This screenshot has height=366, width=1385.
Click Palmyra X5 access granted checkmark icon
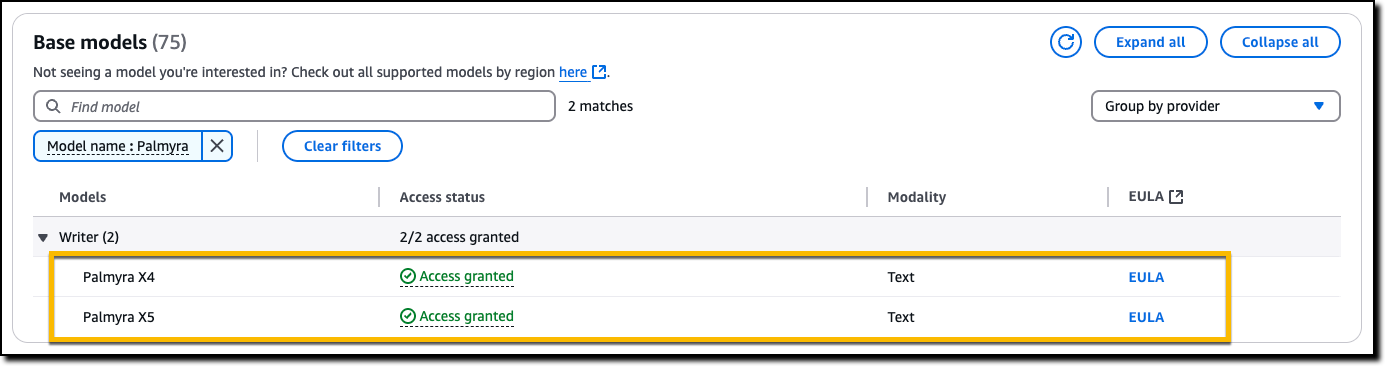(407, 317)
